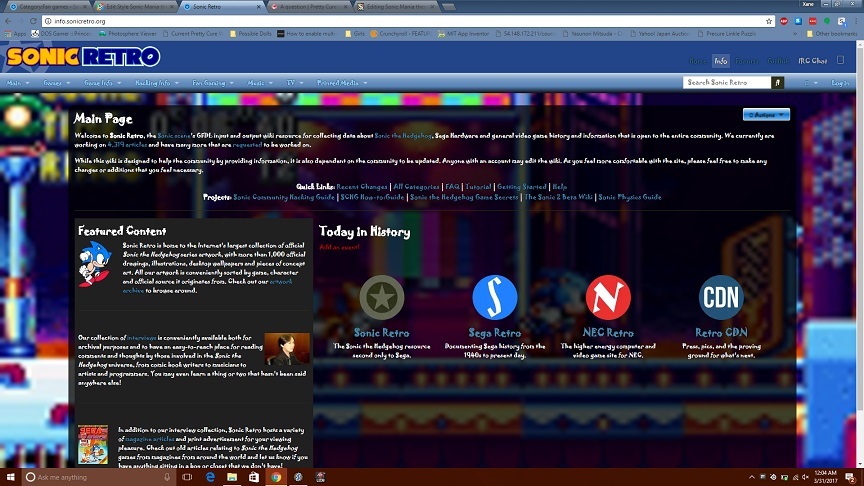
Task: Click the interviewee photo thumbnail
Action: click(x=287, y=349)
